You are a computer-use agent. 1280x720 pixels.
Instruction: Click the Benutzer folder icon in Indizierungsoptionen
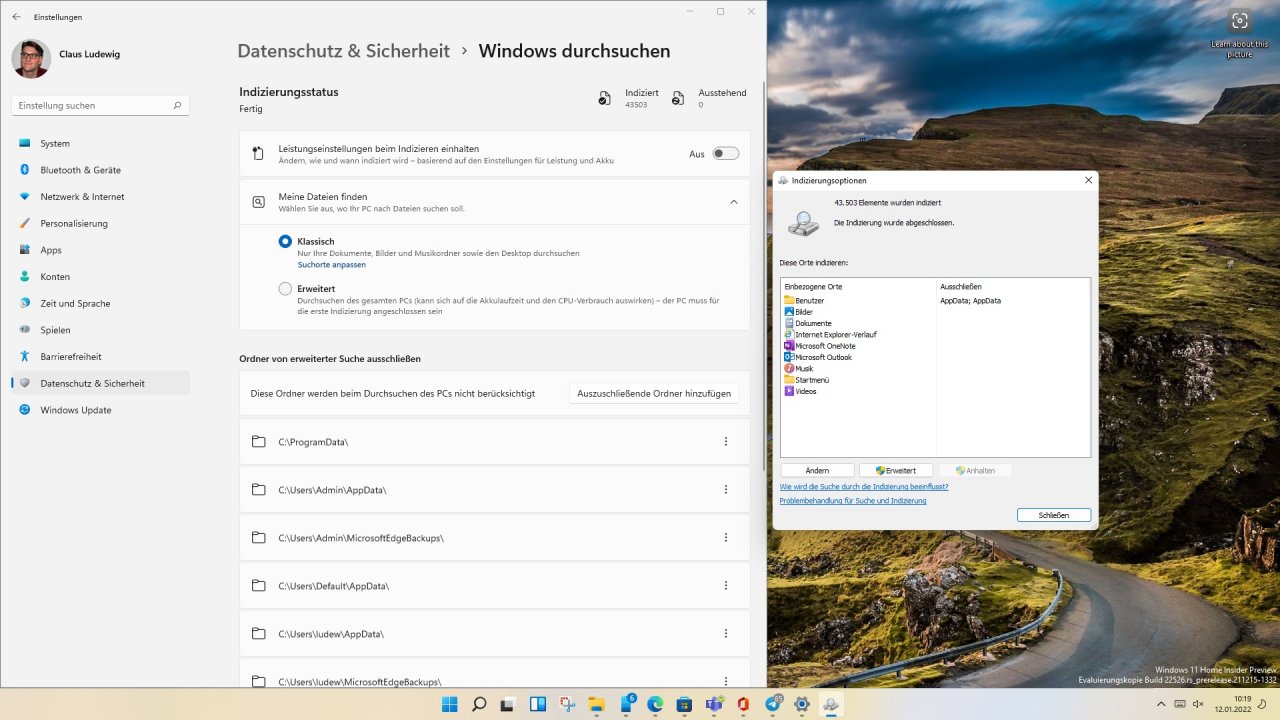point(789,300)
